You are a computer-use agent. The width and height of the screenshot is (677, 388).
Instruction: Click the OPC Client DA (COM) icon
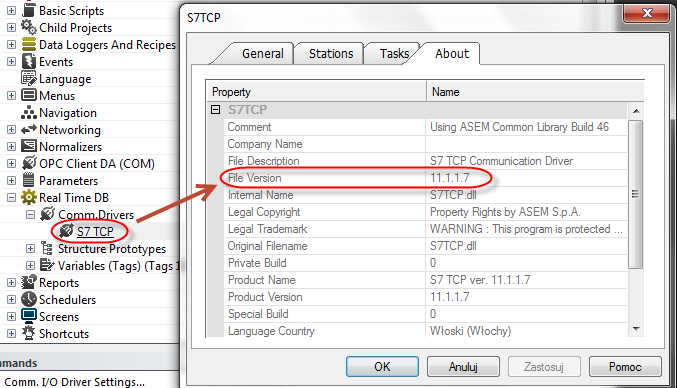[x=28, y=163]
